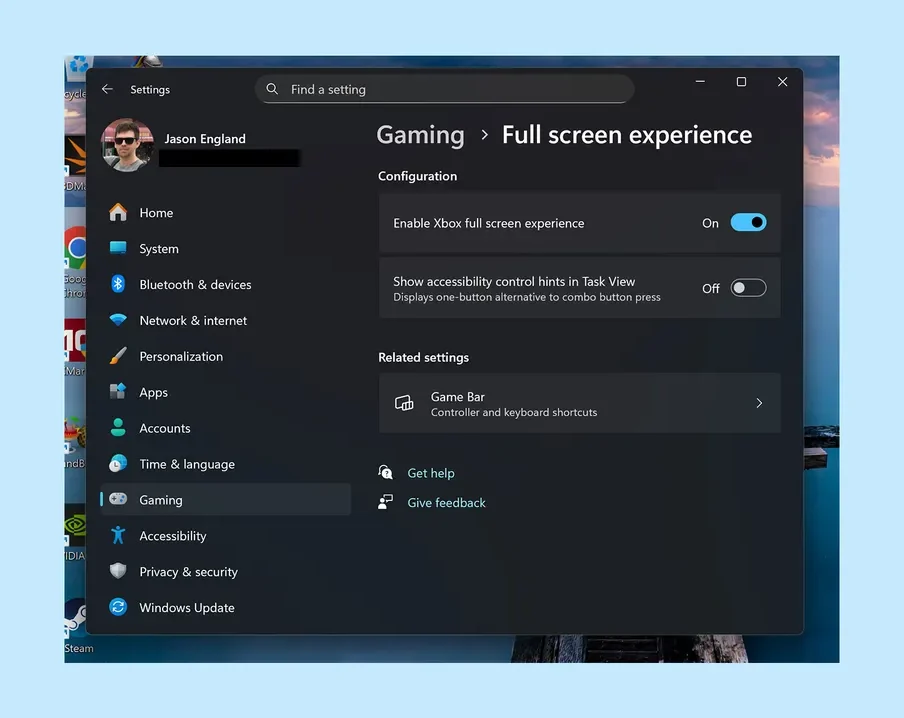Viewport: 904px width, 718px height.
Task: Open Windows Update settings
Action: [184, 607]
